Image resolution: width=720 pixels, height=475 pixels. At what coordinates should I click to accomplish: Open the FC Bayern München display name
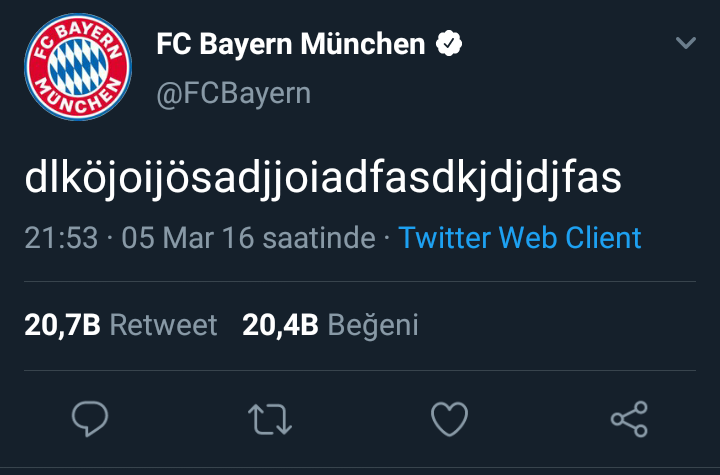click(291, 45)
